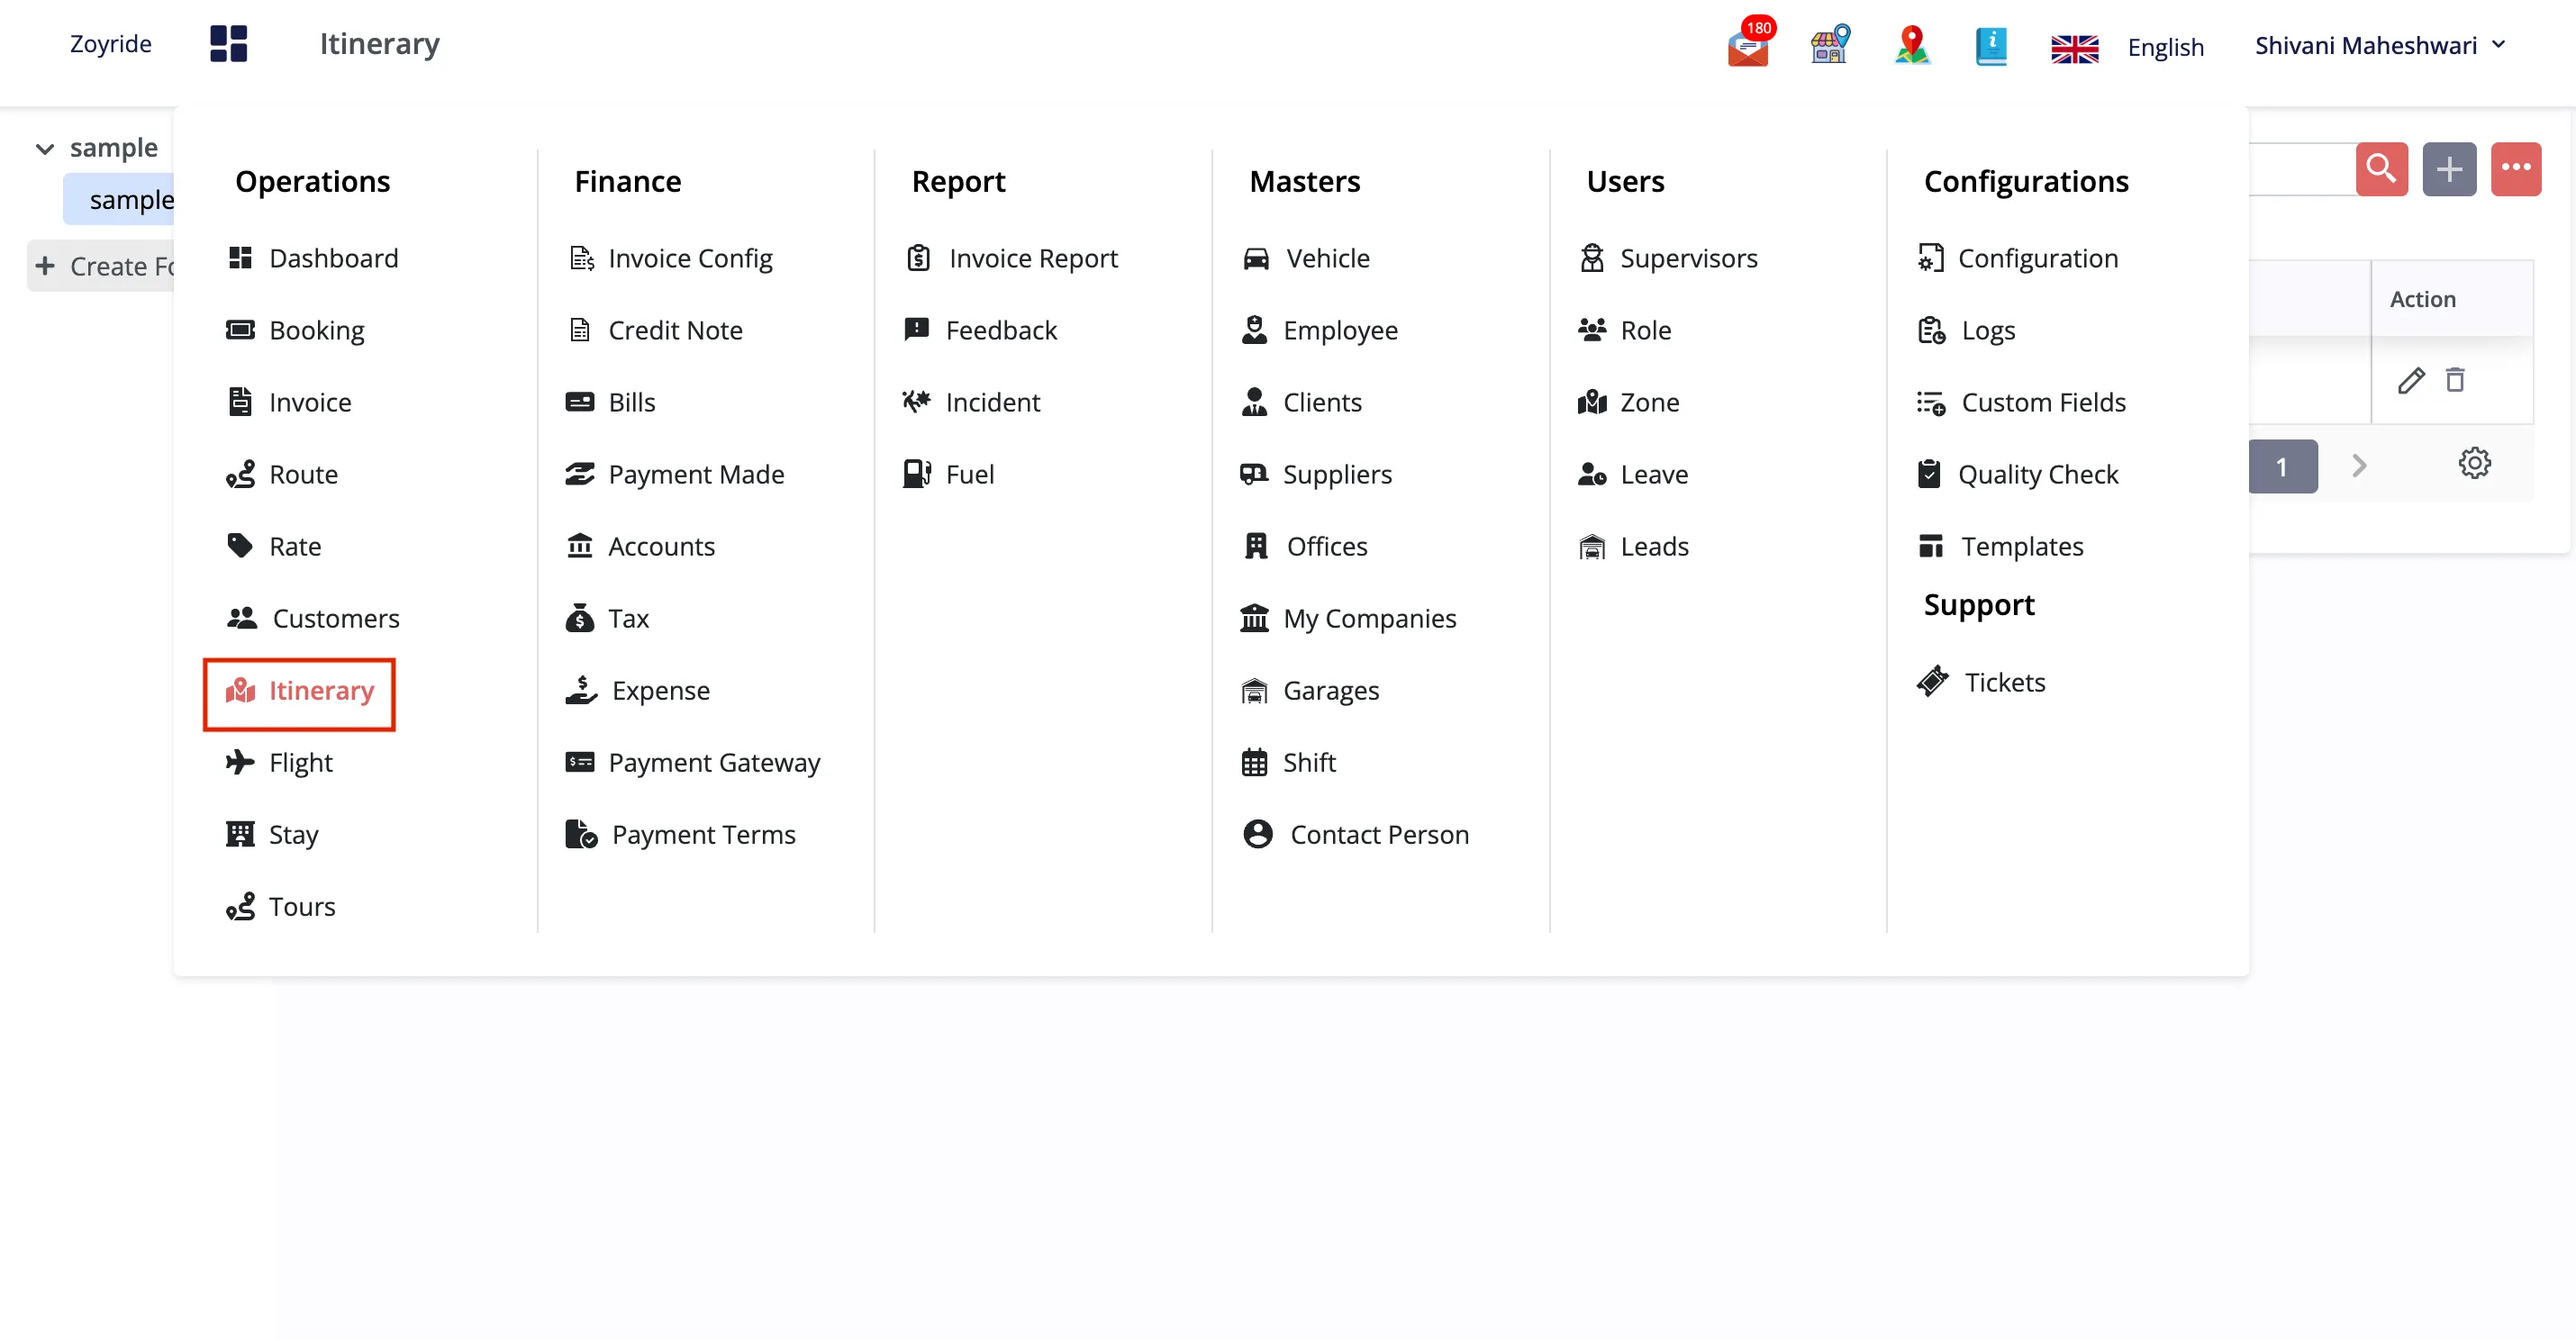
Task: Open My Companies menu item
Action: (x=1350, y=618)
